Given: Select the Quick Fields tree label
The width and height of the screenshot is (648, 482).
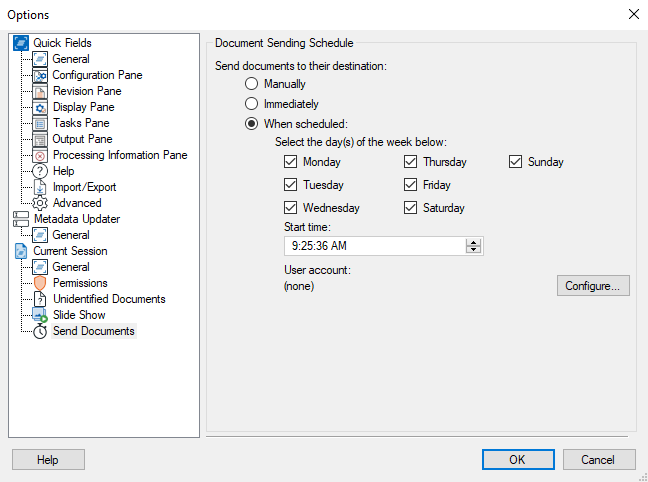Looking at the screenshot, I should pos(62,43).
